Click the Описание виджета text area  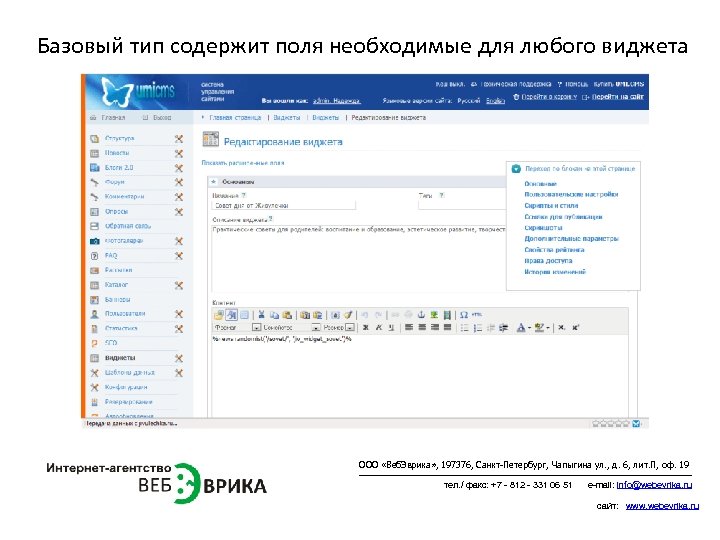(359, 258)
